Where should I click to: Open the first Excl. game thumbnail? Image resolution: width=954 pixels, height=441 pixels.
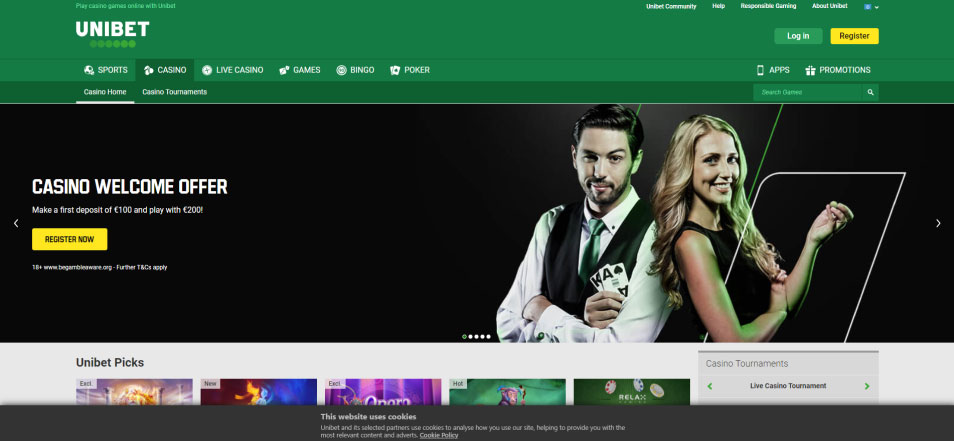(x=134, y=392)
